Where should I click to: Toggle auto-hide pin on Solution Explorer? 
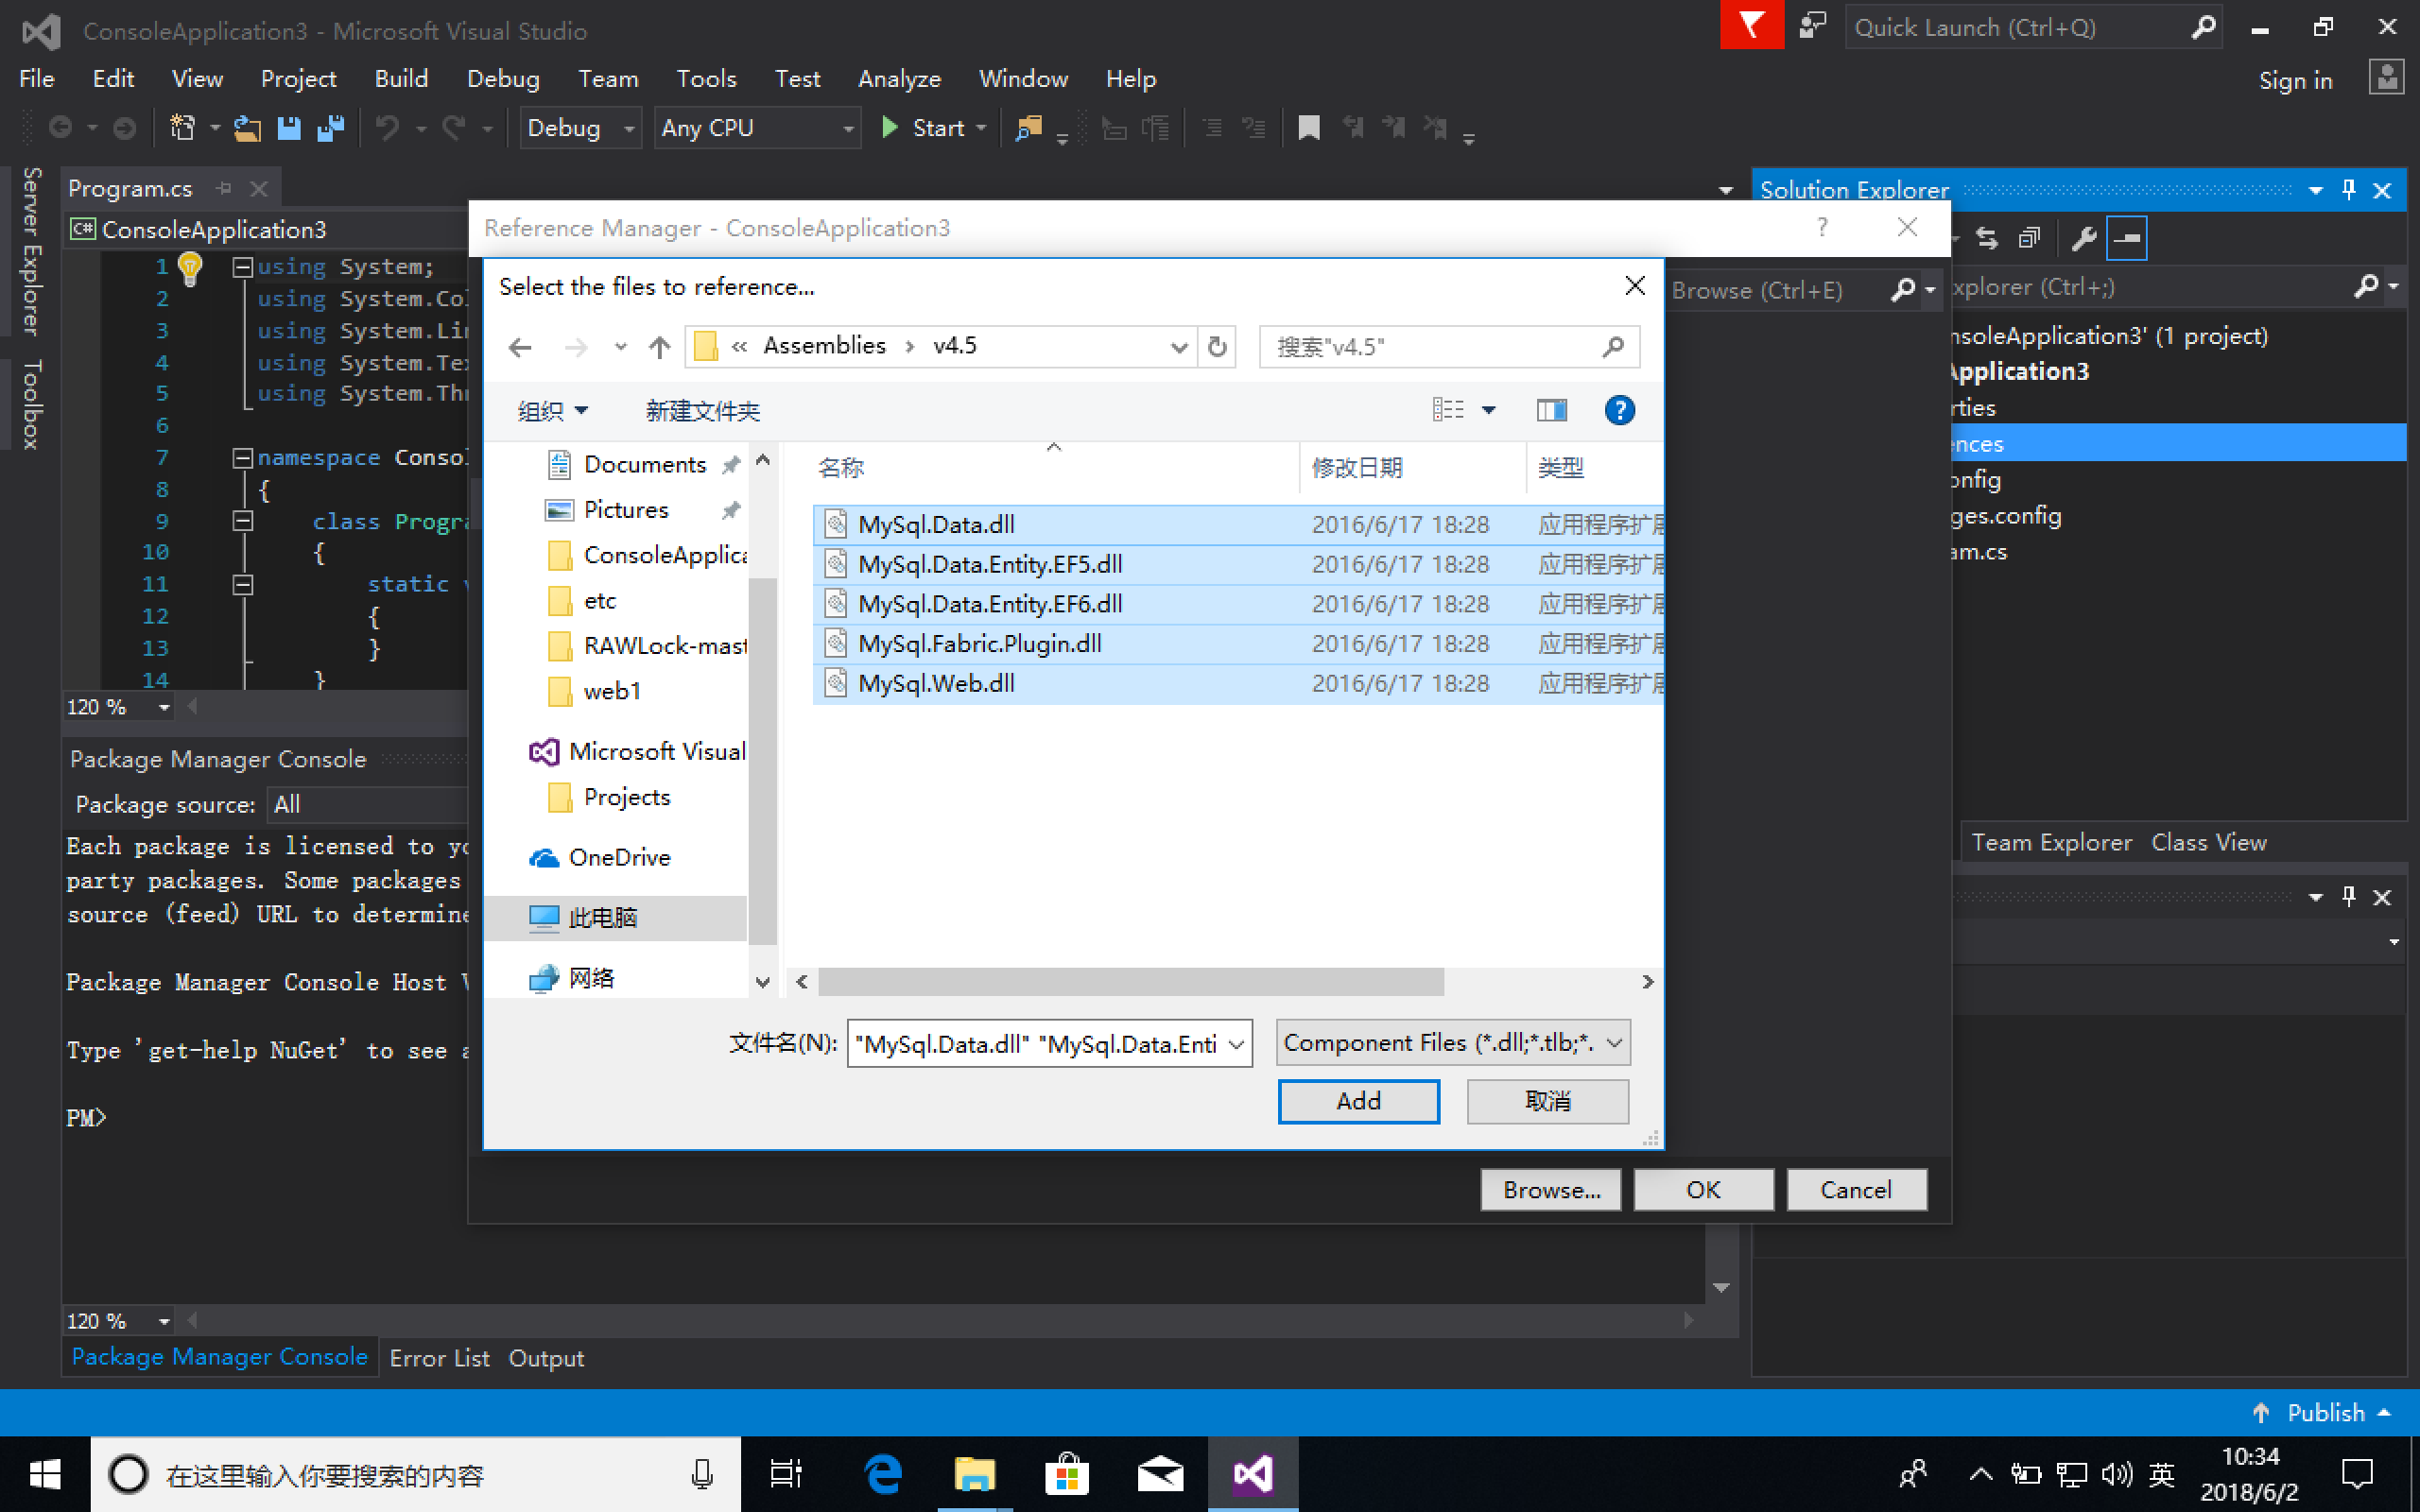[x=2349, y=189]
